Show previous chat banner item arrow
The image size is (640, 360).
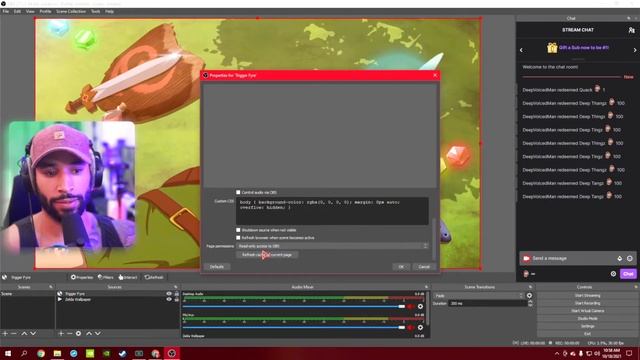point(521,50)
